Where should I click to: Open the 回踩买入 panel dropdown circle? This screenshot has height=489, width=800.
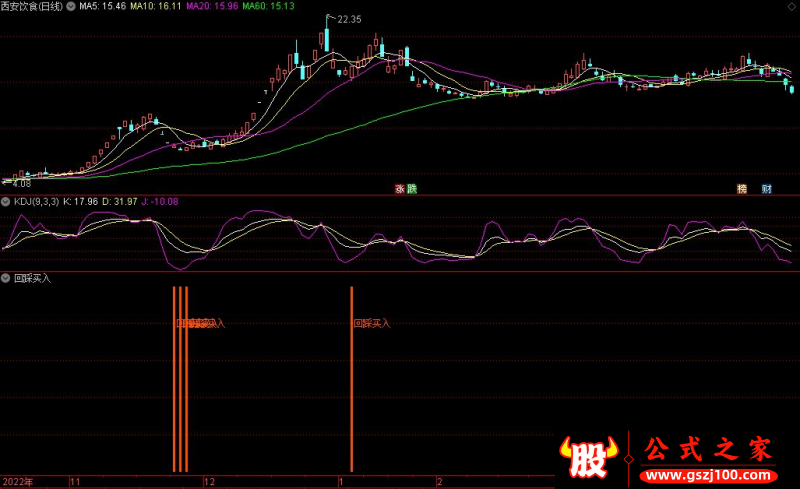pos(6,278)
